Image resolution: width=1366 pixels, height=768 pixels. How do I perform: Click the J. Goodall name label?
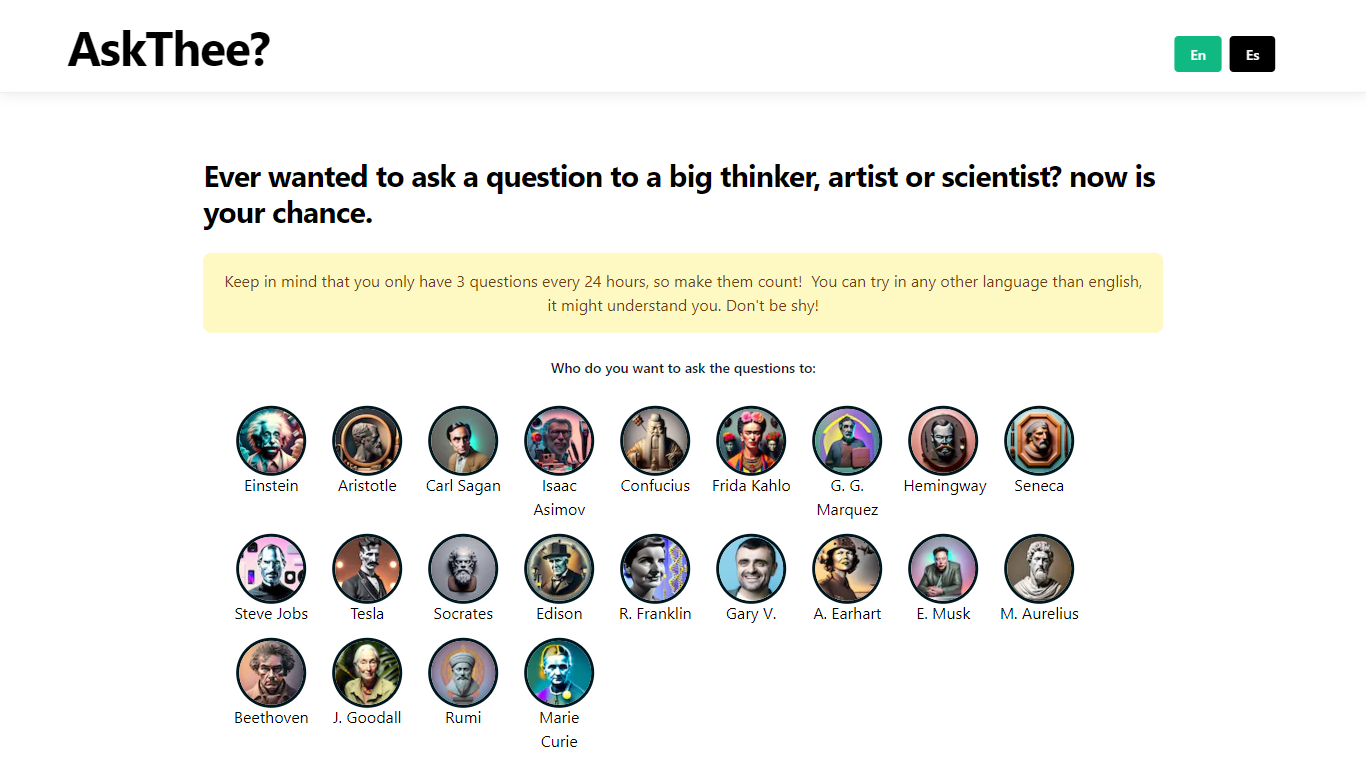coord(367,718)
